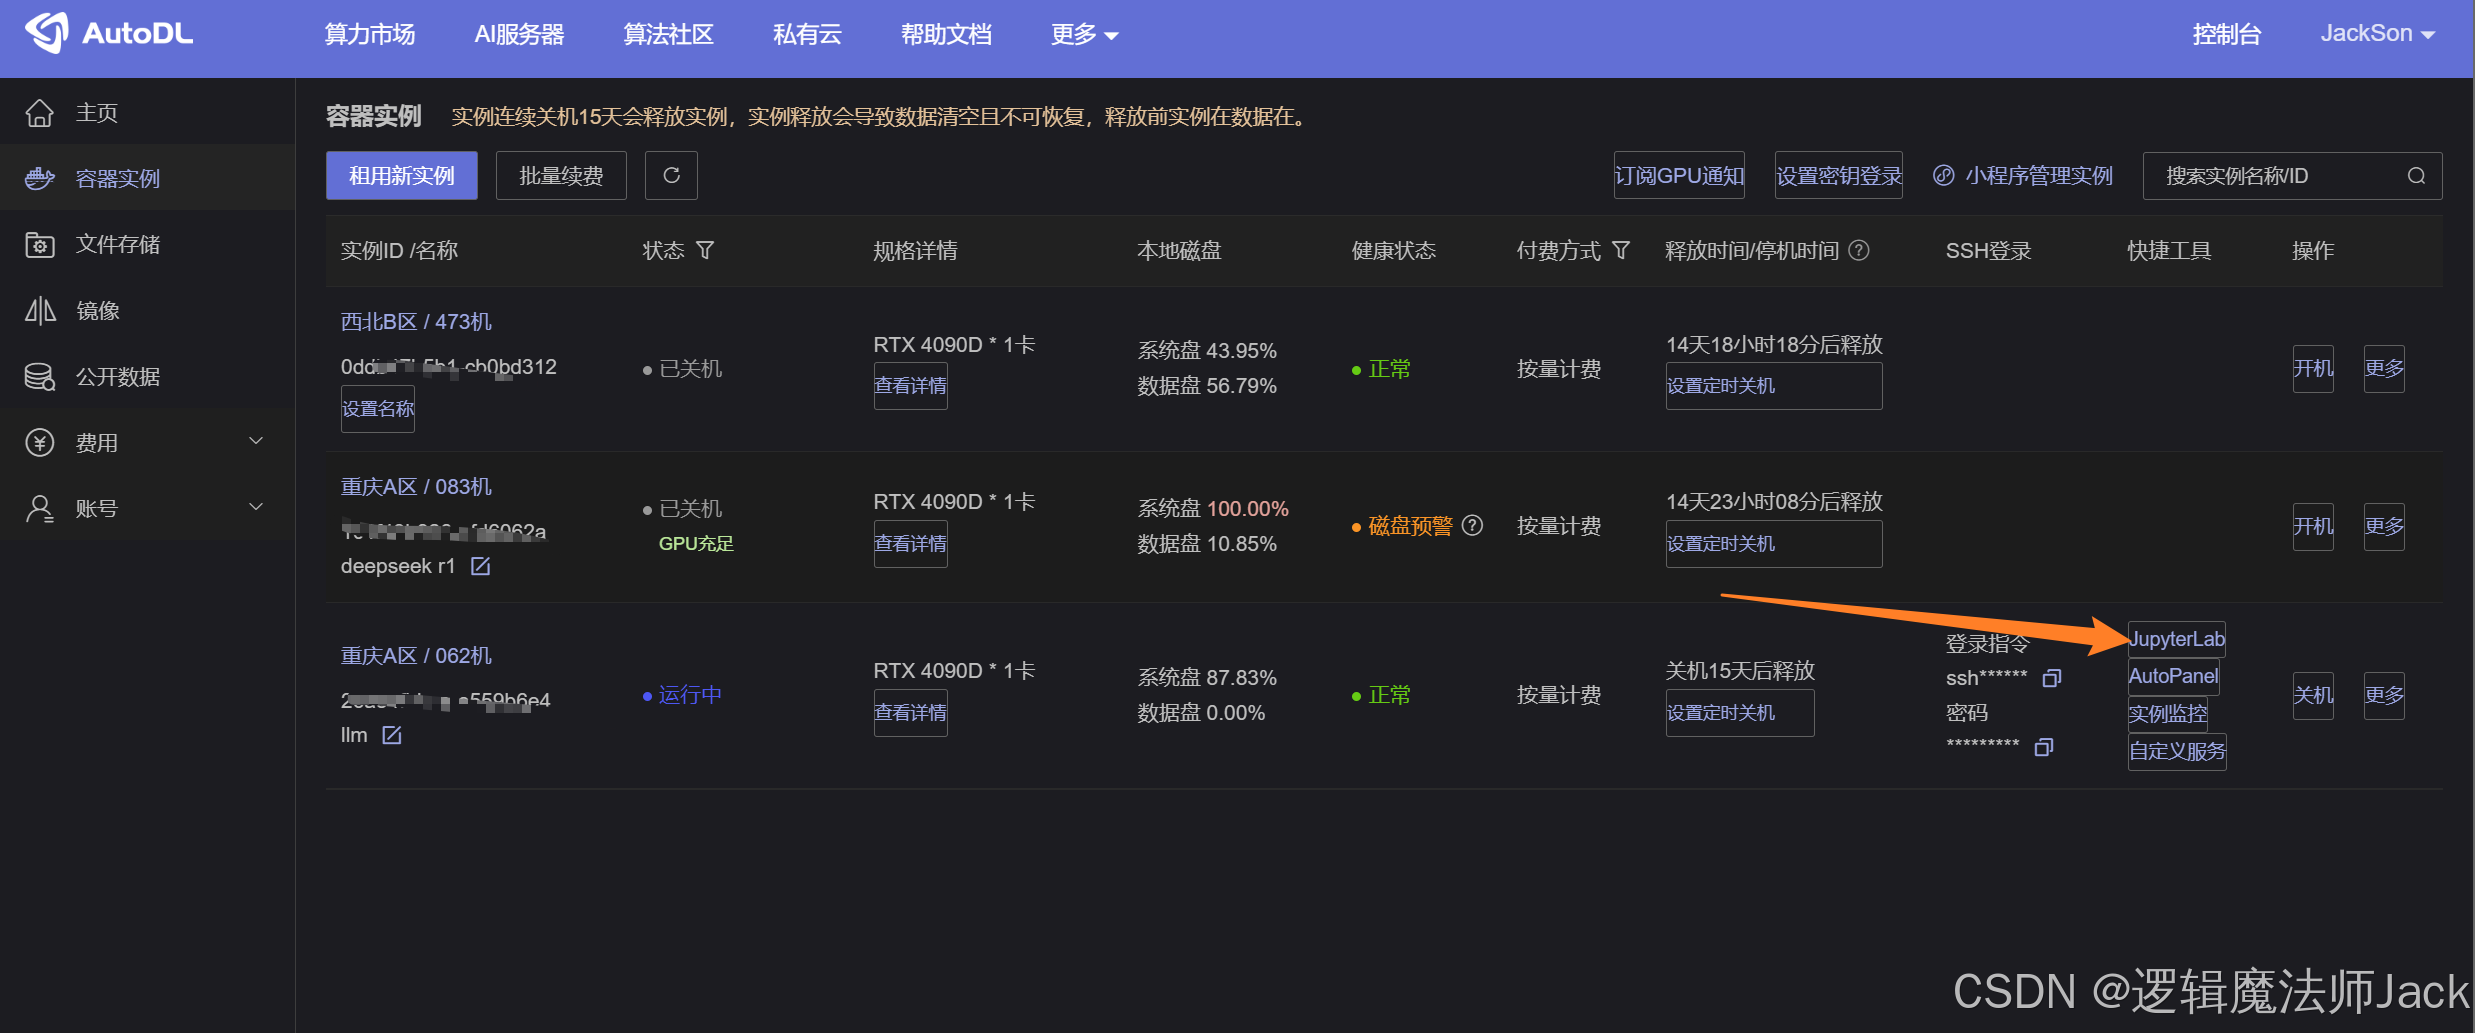
Task: Go to 算力市场 in top navigation
Action: point(369,35)
